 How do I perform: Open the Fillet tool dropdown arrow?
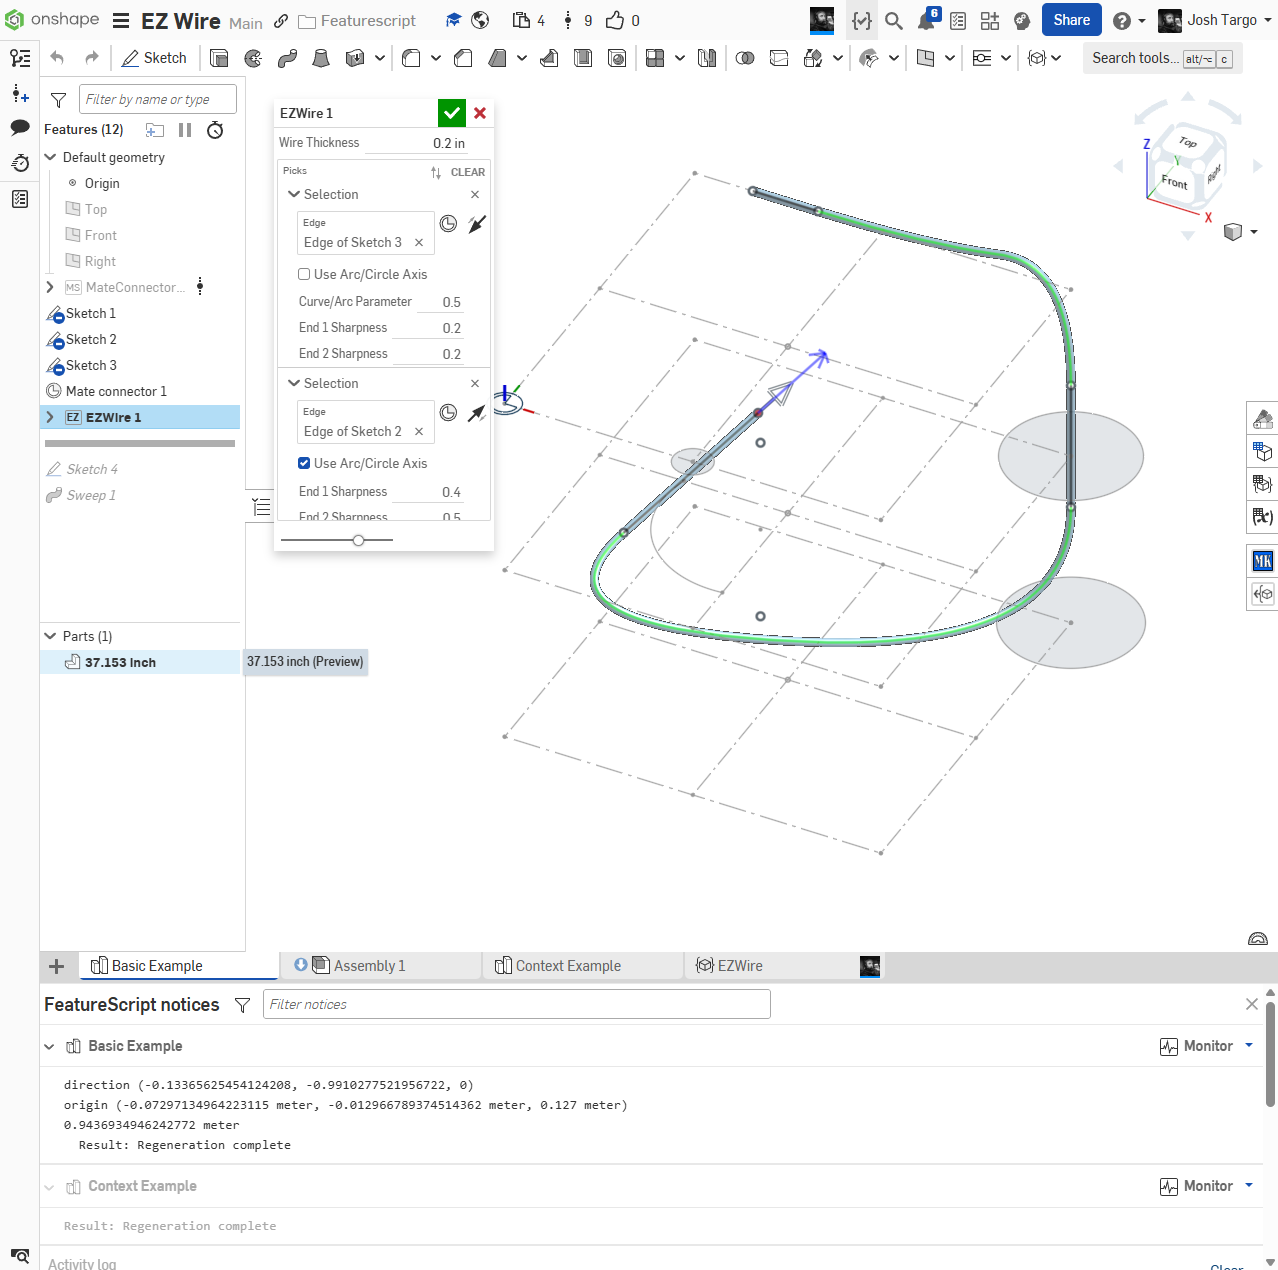[436, 58]
